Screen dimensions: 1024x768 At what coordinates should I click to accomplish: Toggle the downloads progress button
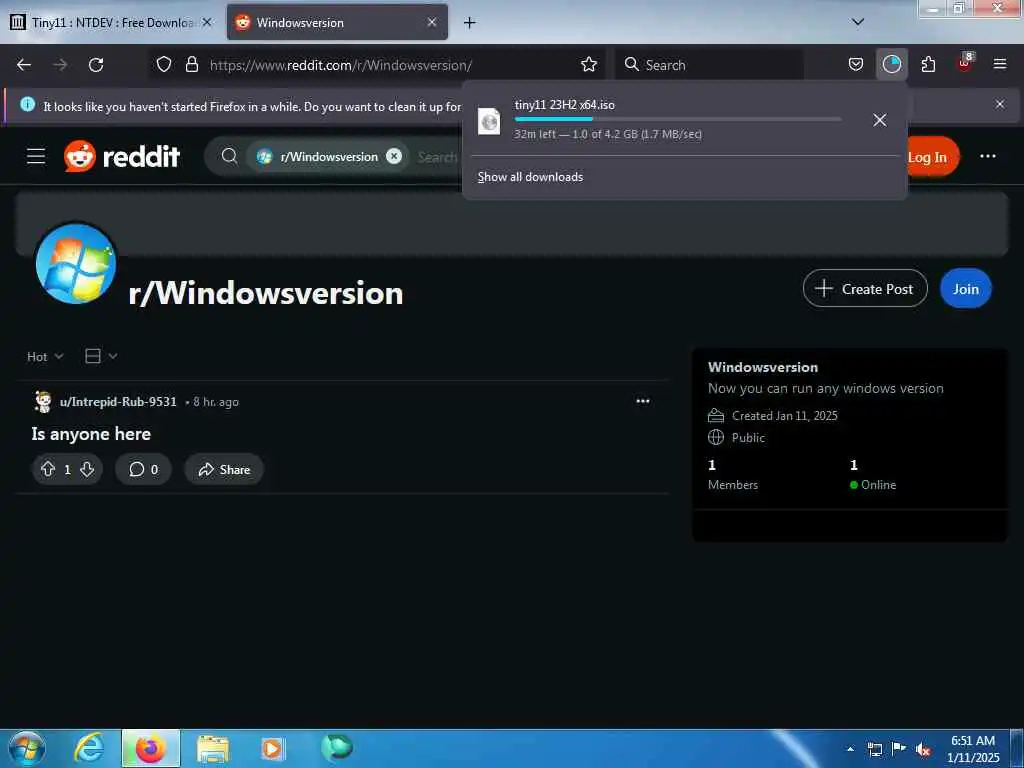click(x=891, y=64)
